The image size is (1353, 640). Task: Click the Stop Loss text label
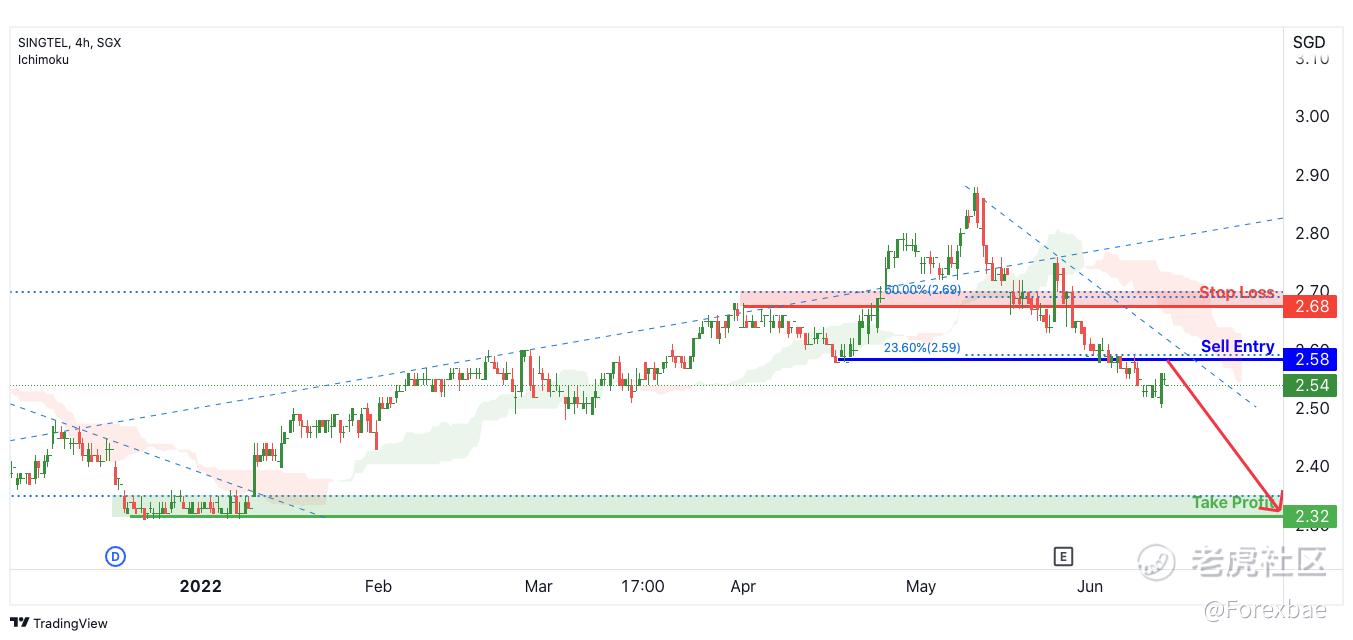click(1238, 293)
